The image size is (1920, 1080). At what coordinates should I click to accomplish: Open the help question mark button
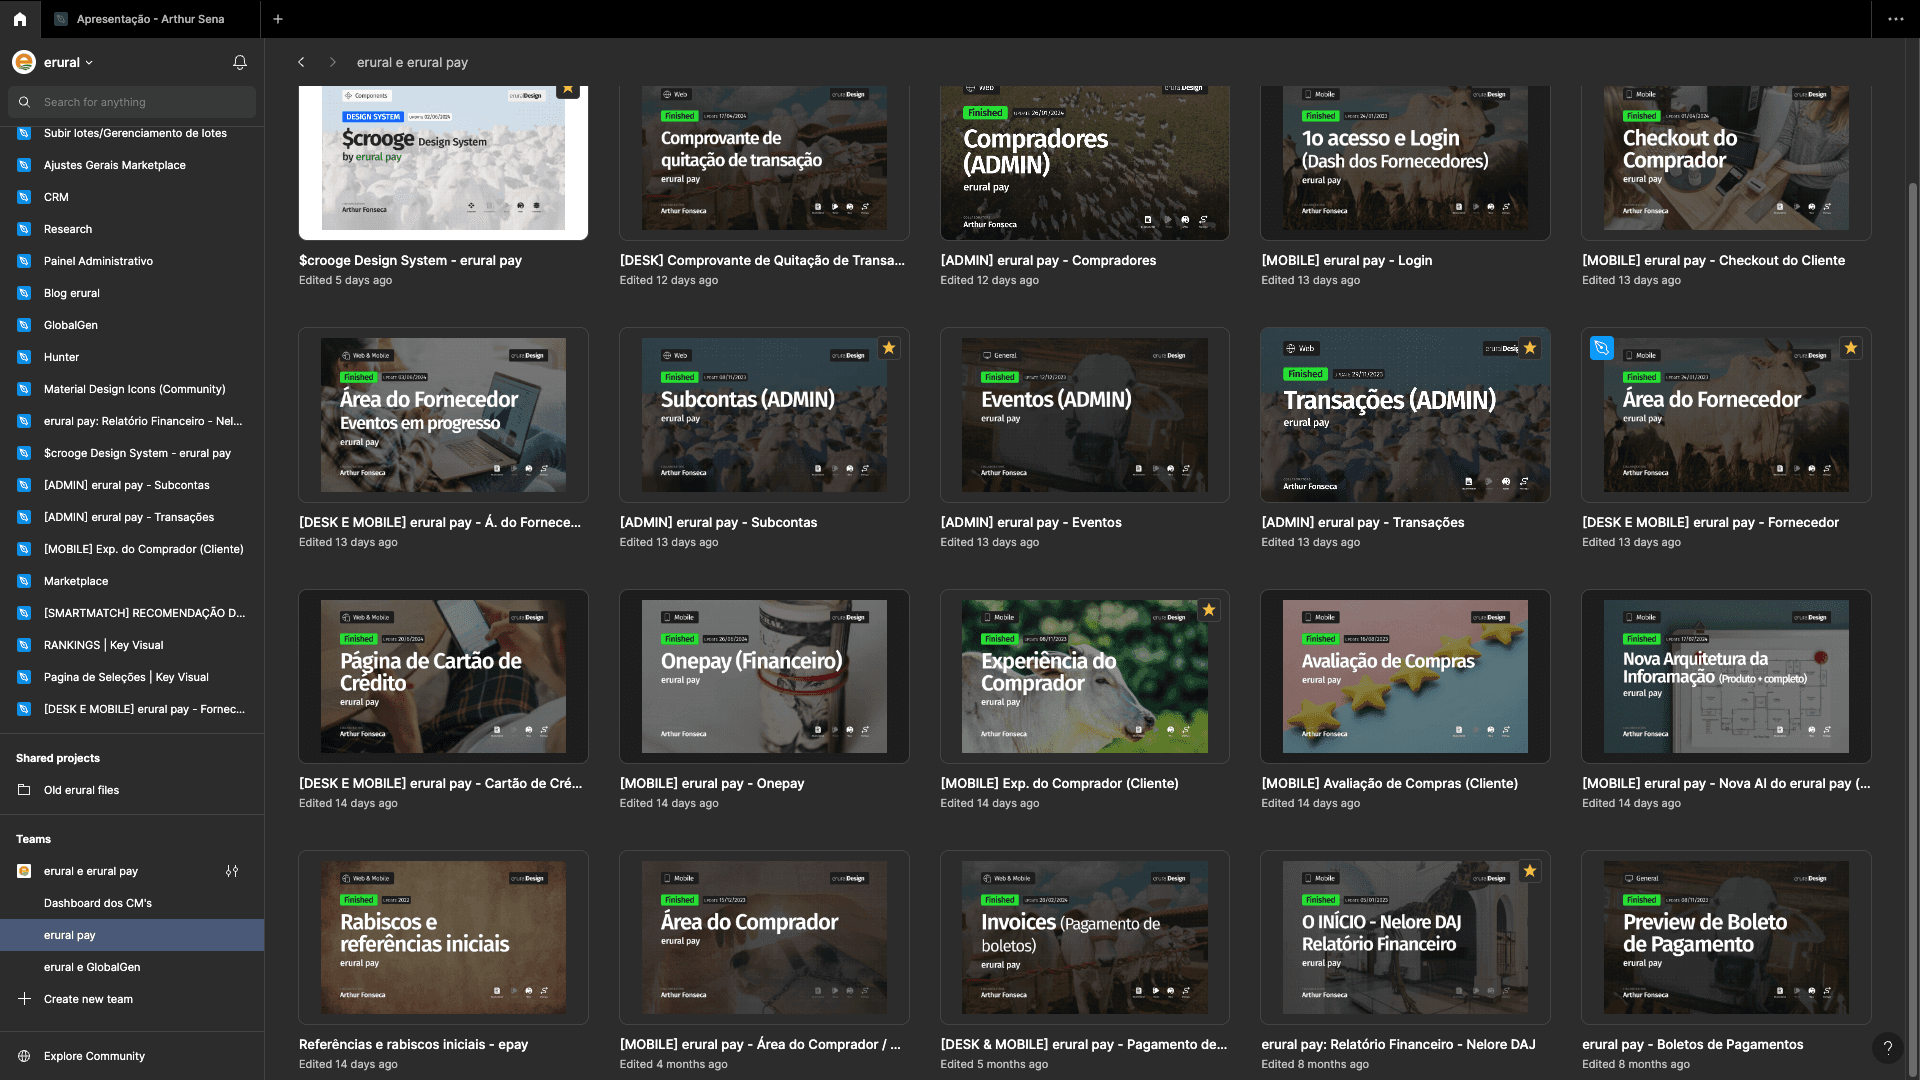1887,1047
